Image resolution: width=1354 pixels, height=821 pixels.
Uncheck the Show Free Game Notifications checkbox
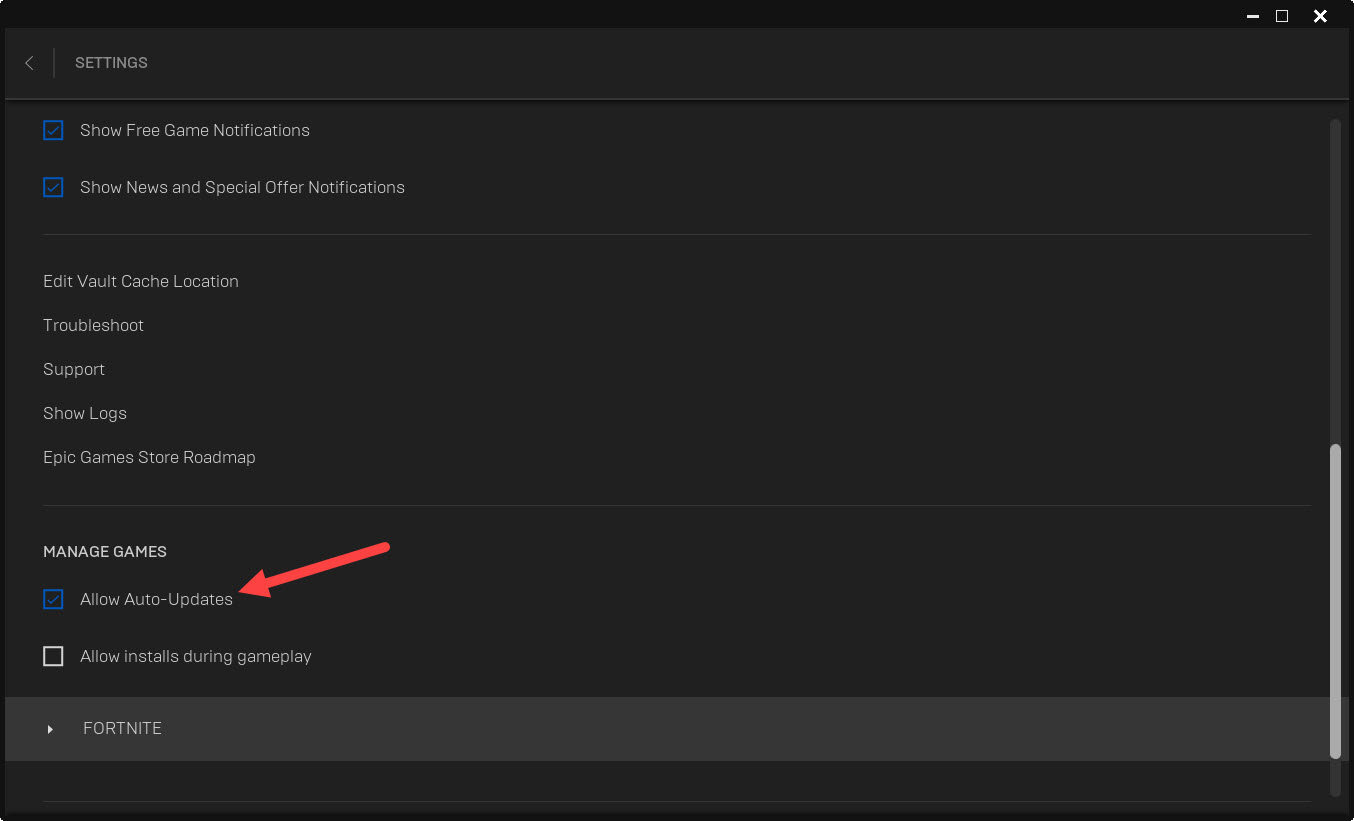pos(53,130)
